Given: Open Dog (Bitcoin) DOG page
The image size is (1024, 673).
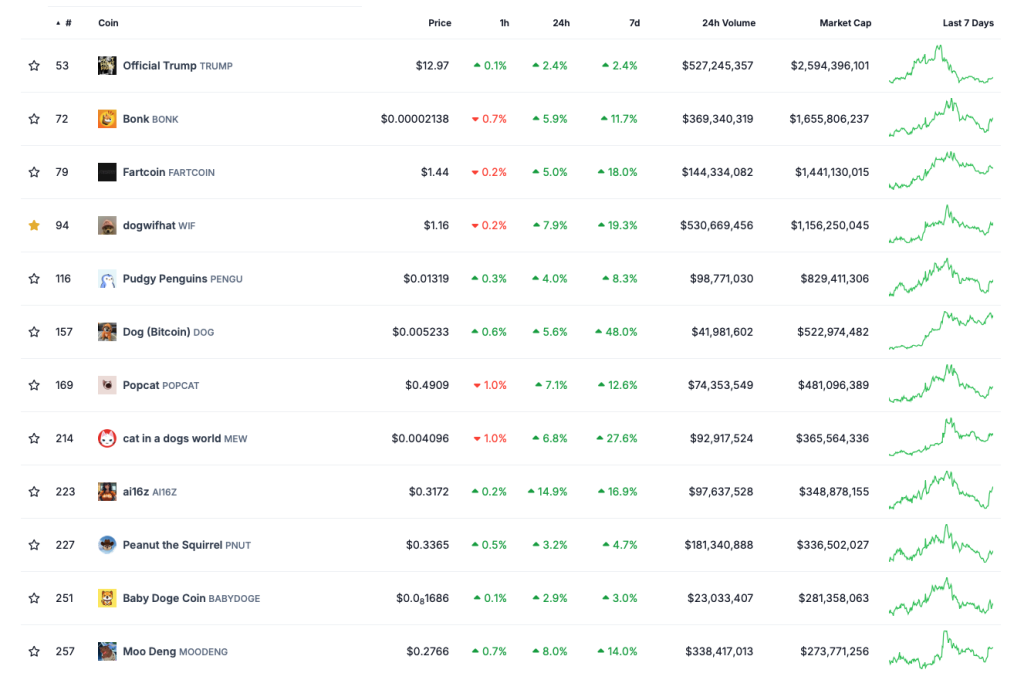Looking at the screenshot, I should coord(168,332).
